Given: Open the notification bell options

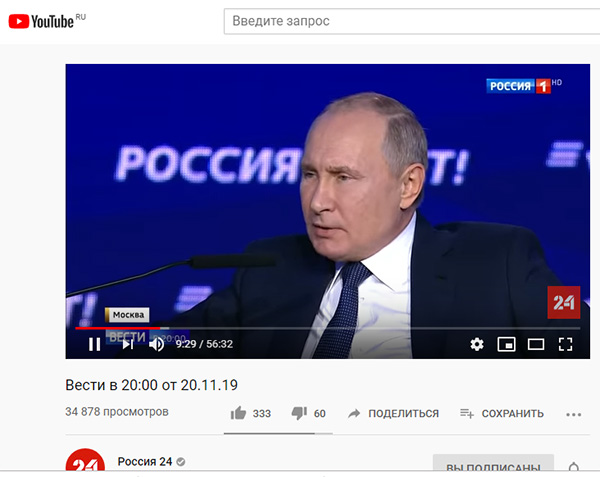Looking at the screenshot, I should (x=574, y=467).
